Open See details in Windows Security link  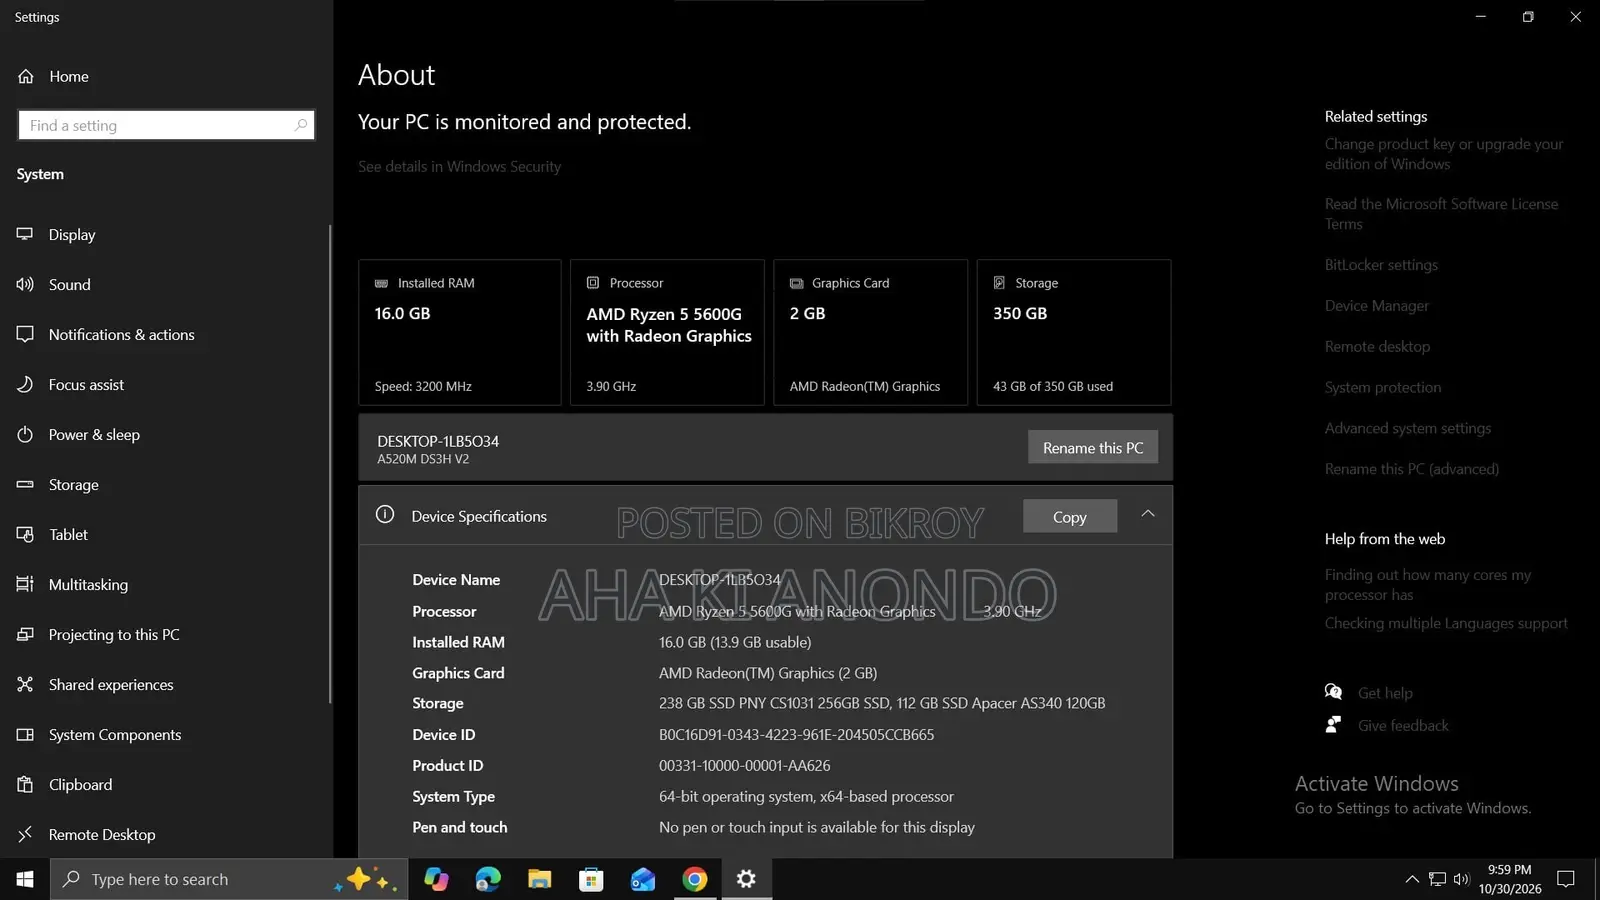pos(459,166)
